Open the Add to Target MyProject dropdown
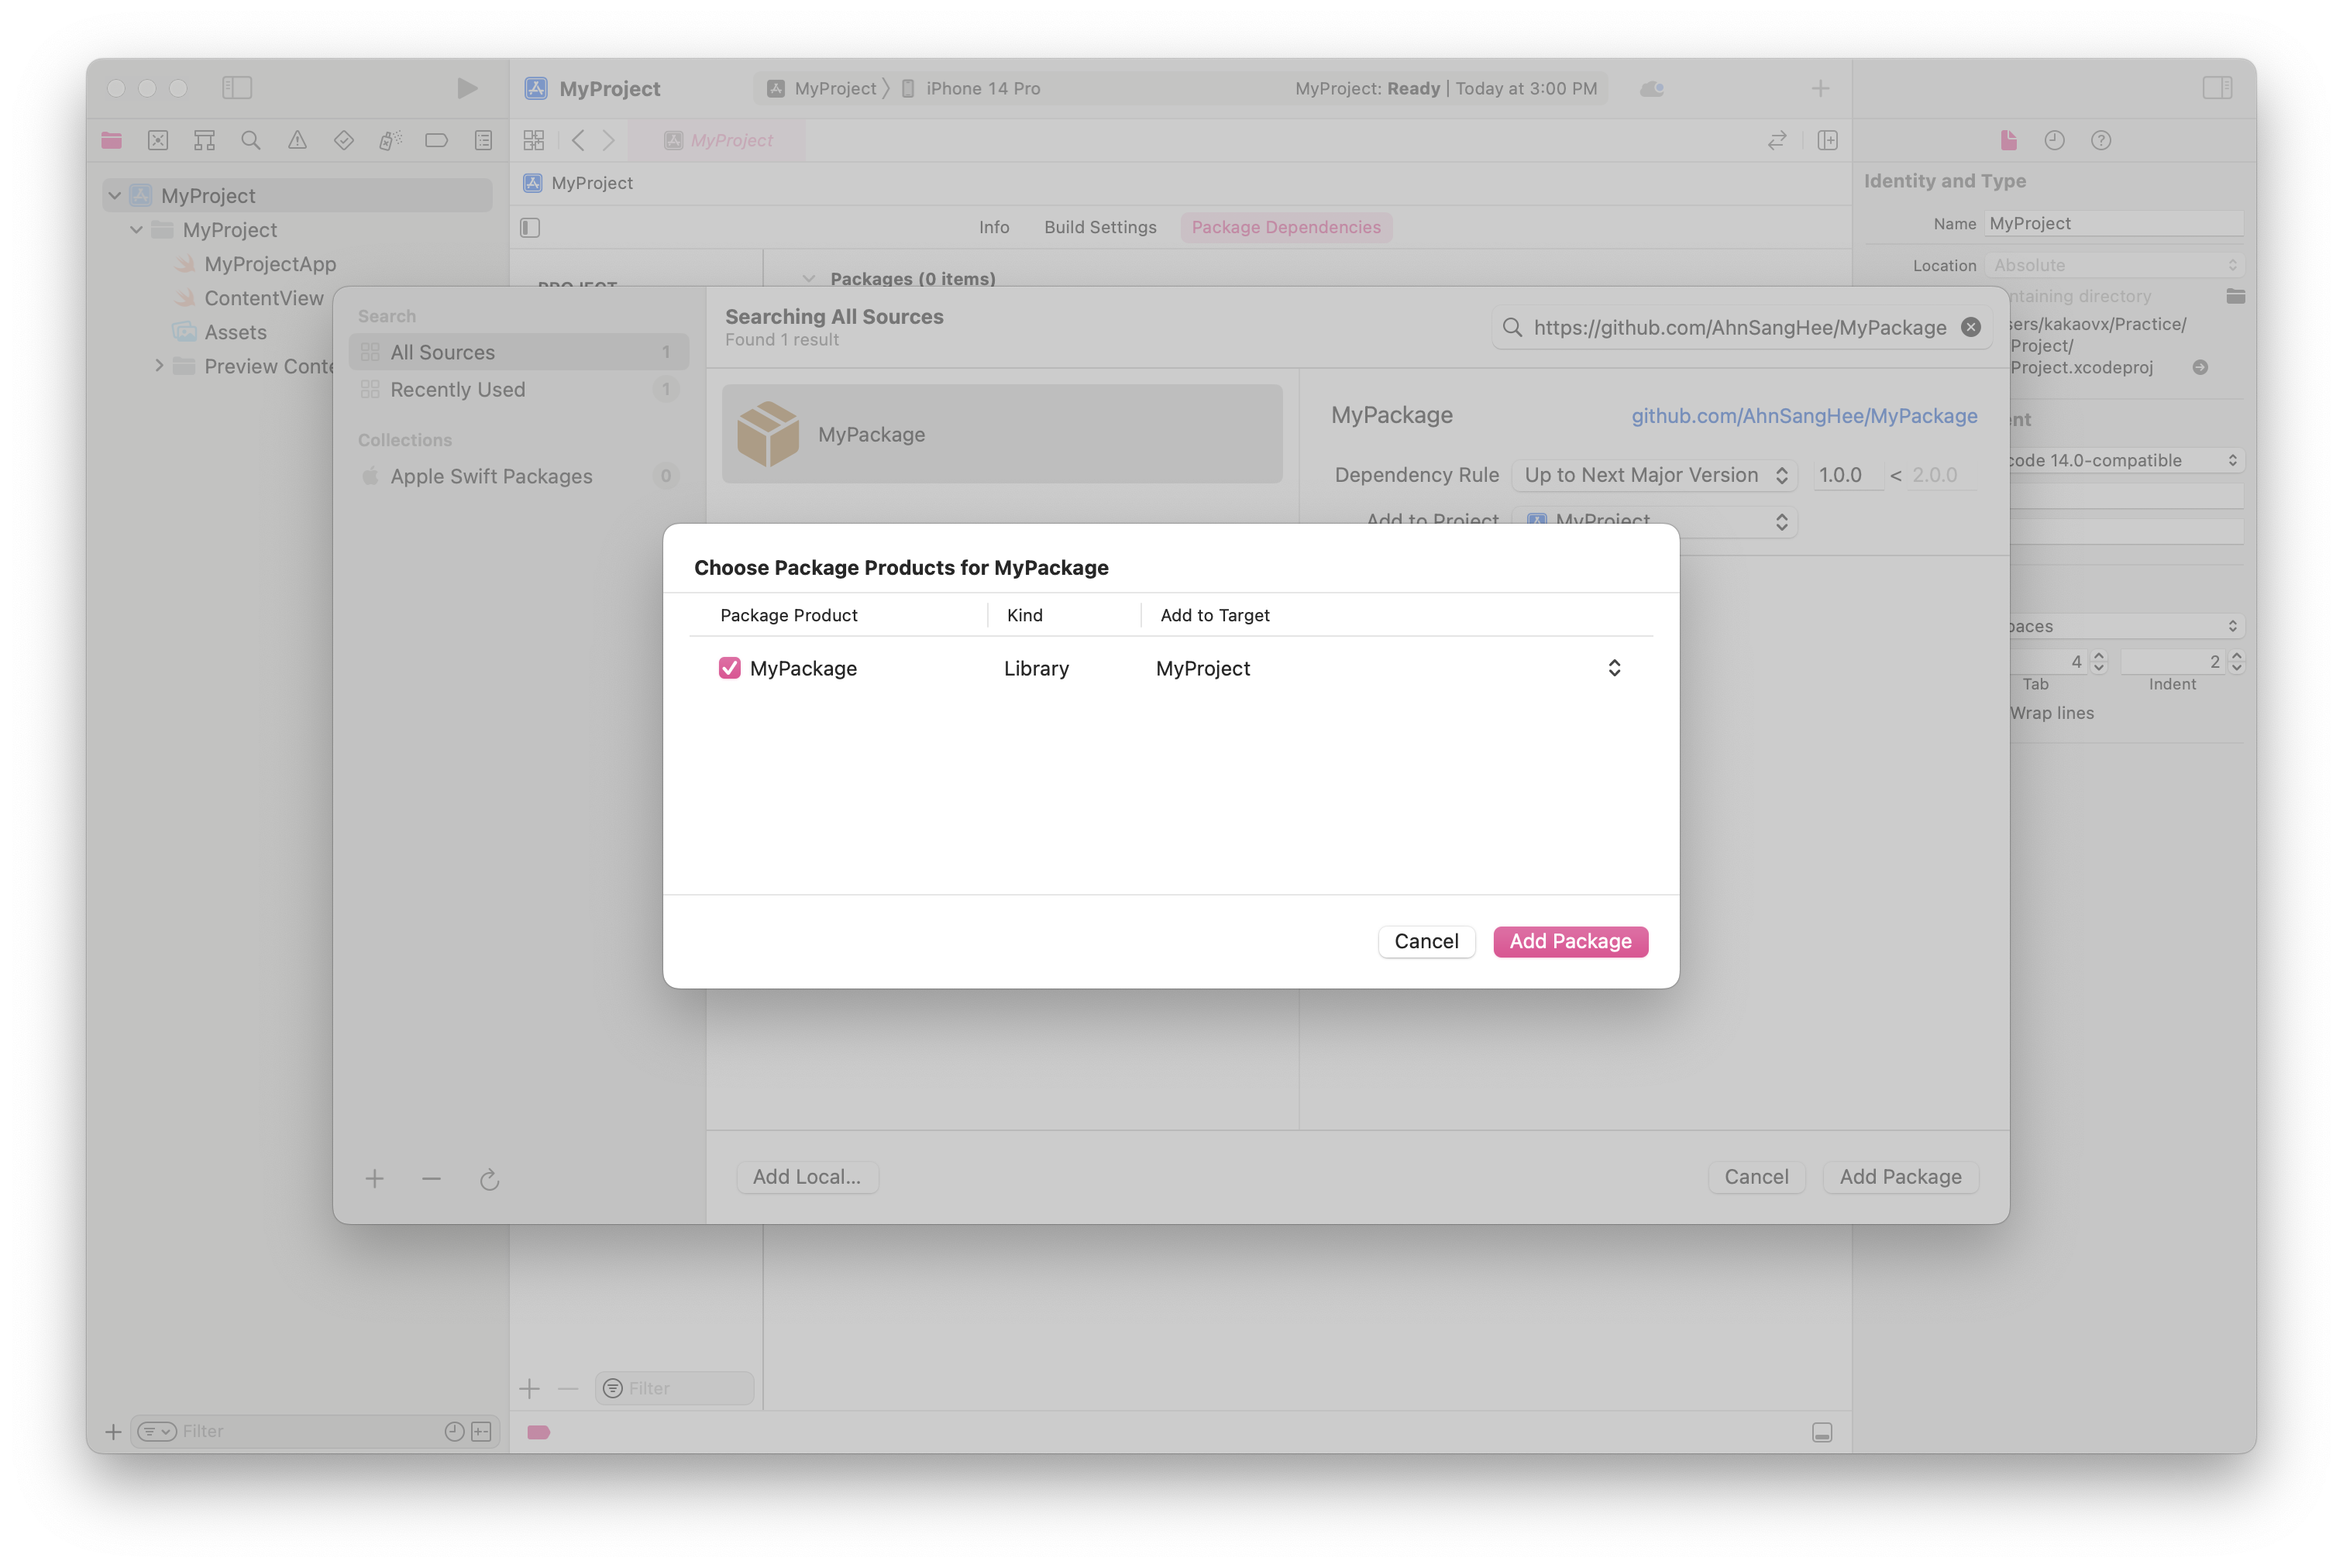The image size is (2343, 1568). coord(1613,668)
